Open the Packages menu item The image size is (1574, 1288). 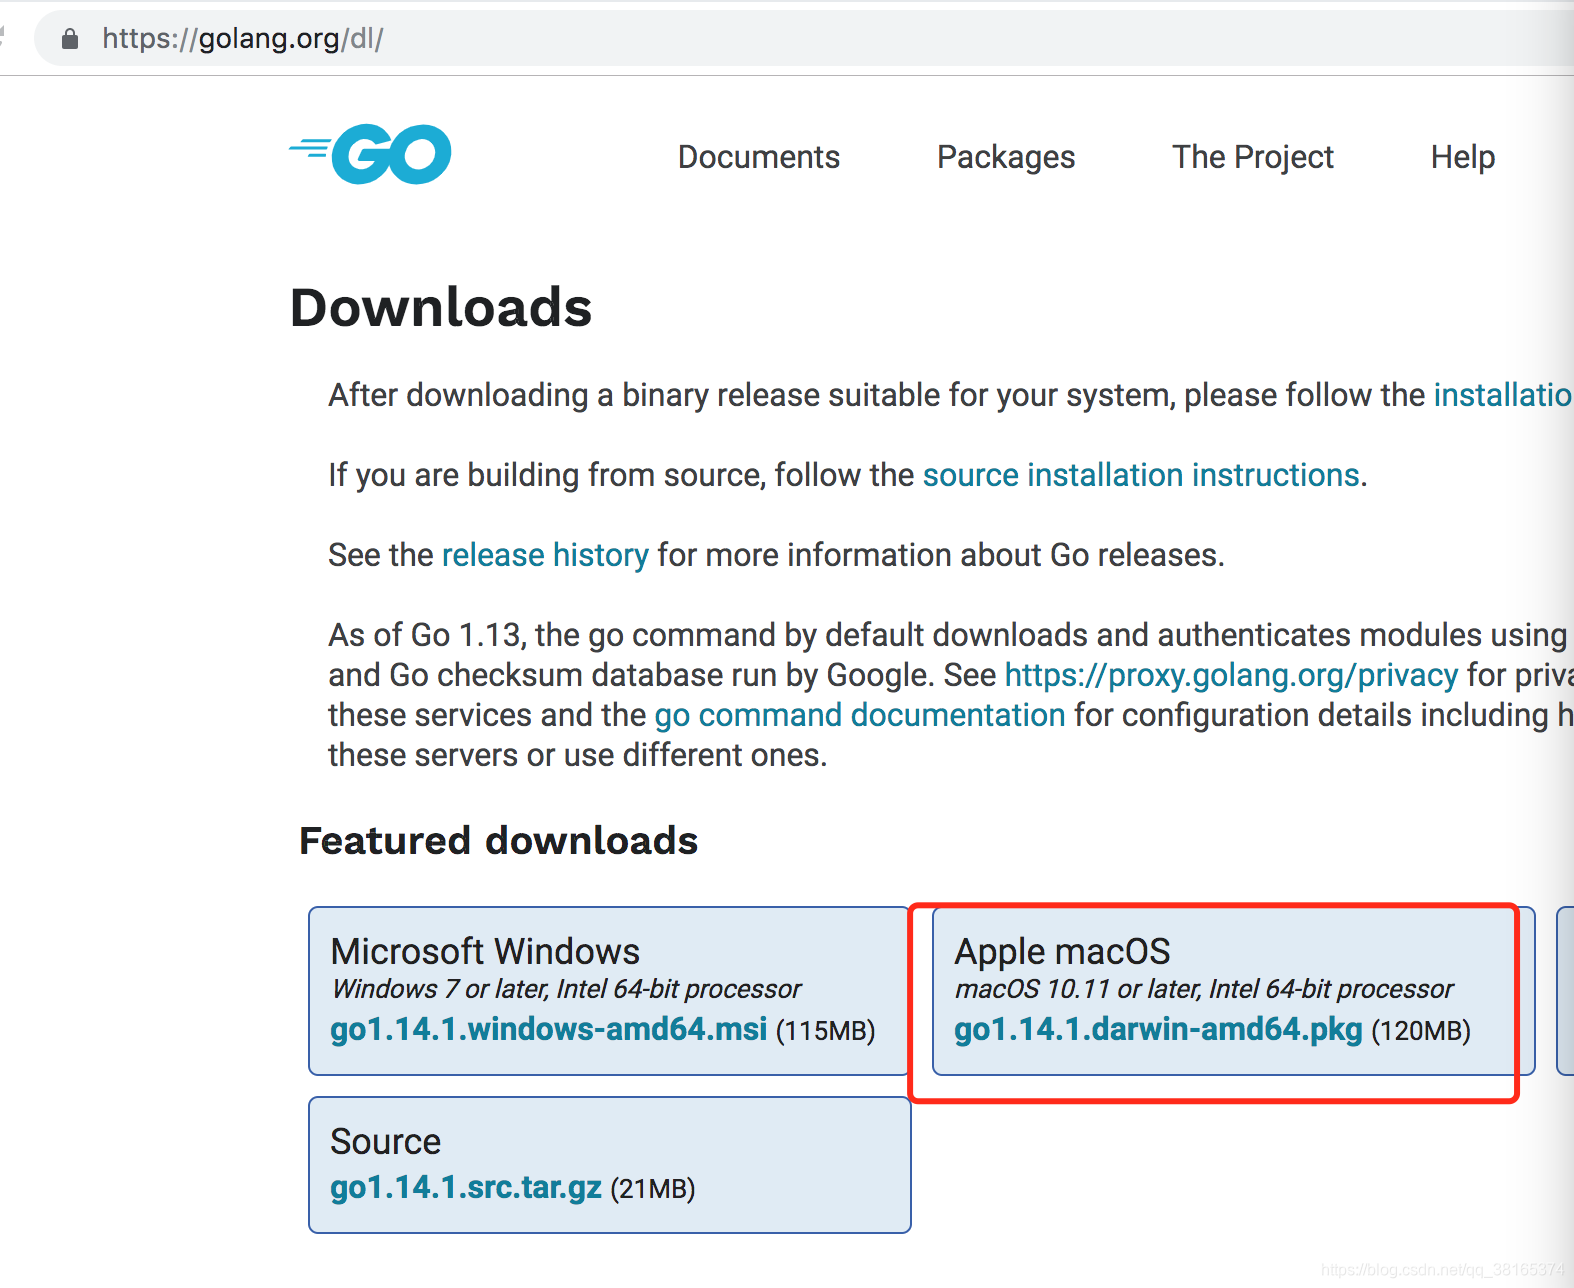1005,157
